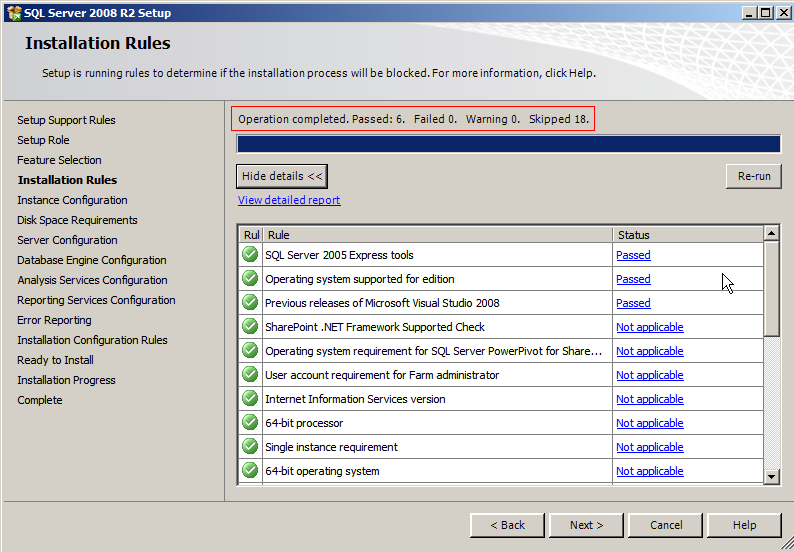This screenshot has height=552, width=794.
Task: Select Reporting Services Configuration step
Action: click(96, 300)
